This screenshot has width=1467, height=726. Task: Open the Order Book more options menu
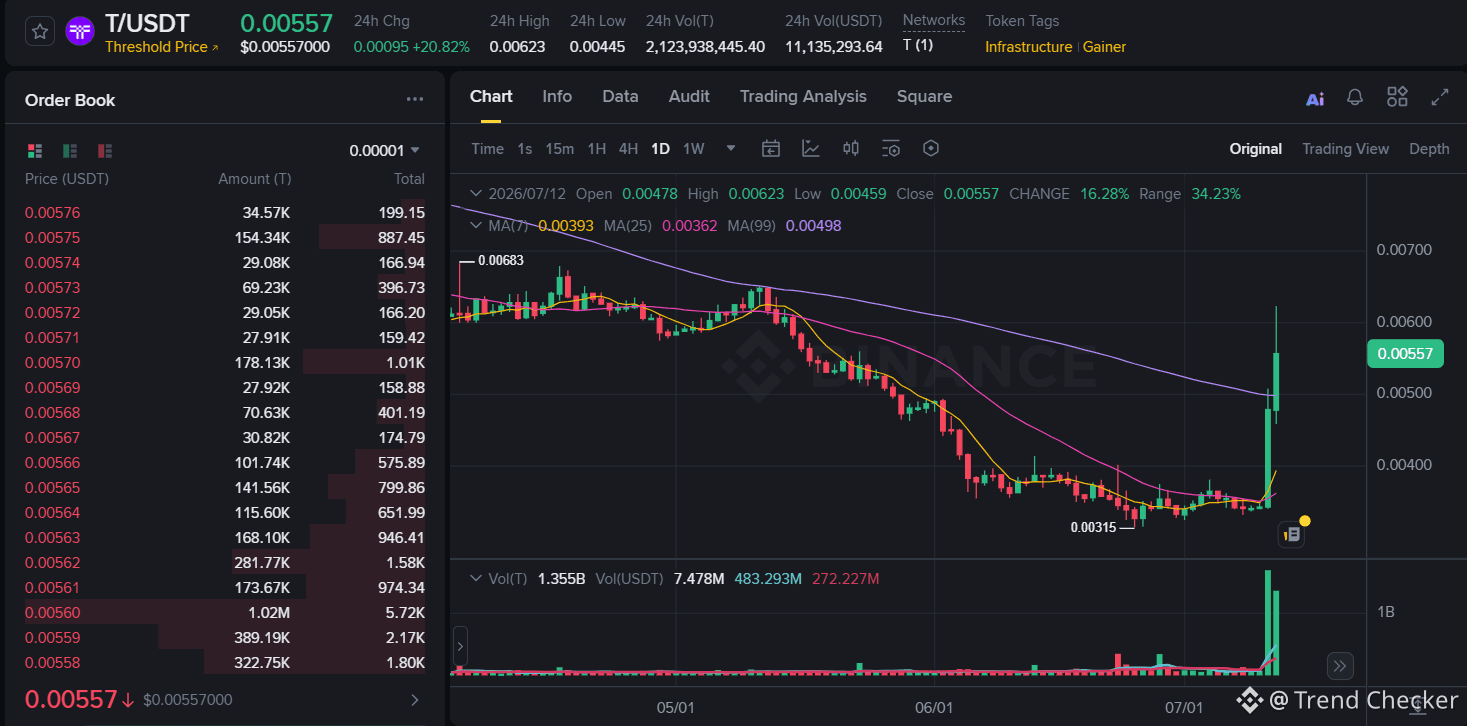pyautogui.click(x=415, y=100)
